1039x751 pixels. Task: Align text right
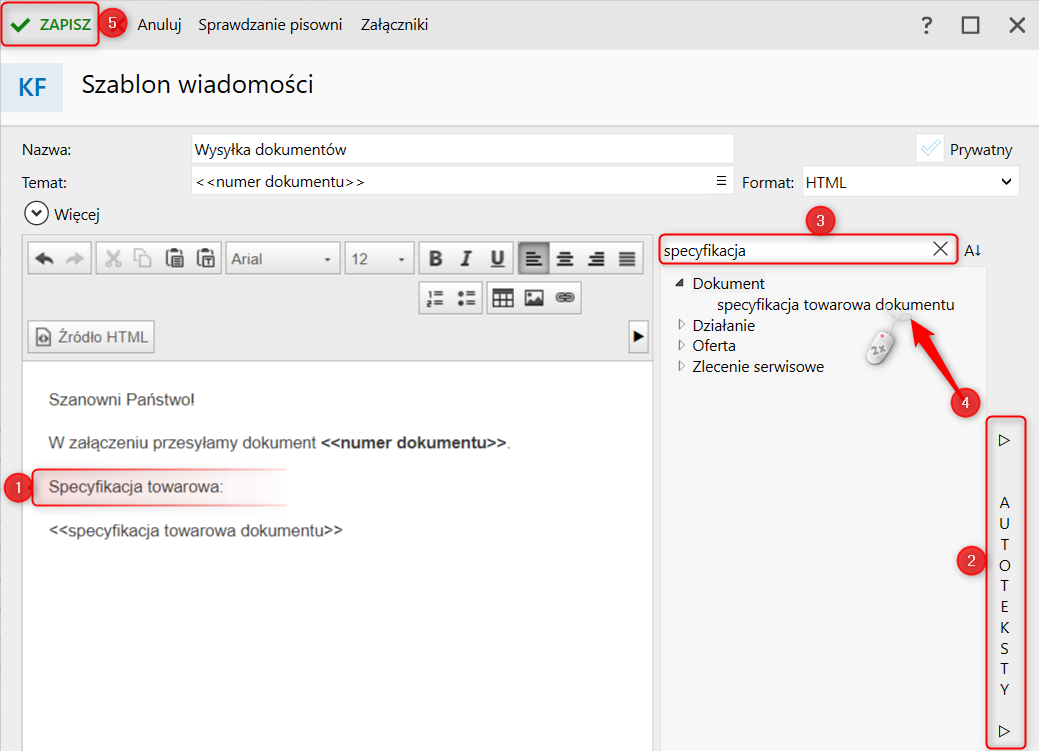coord(596,259)
